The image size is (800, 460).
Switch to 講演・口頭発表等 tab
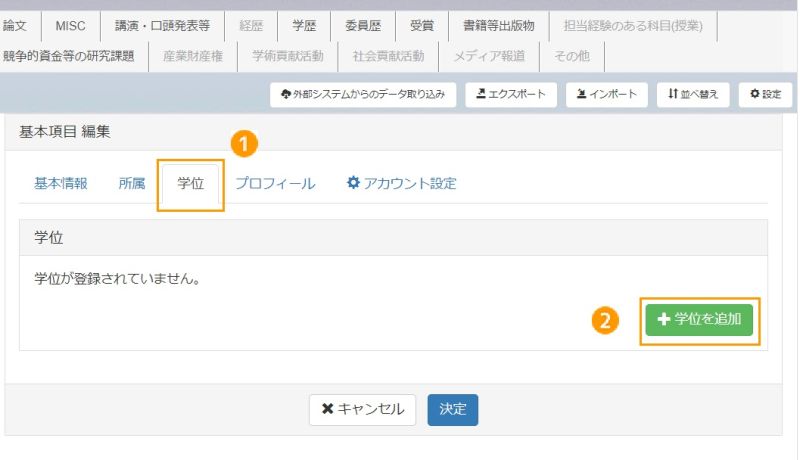(x=162, y=26)
